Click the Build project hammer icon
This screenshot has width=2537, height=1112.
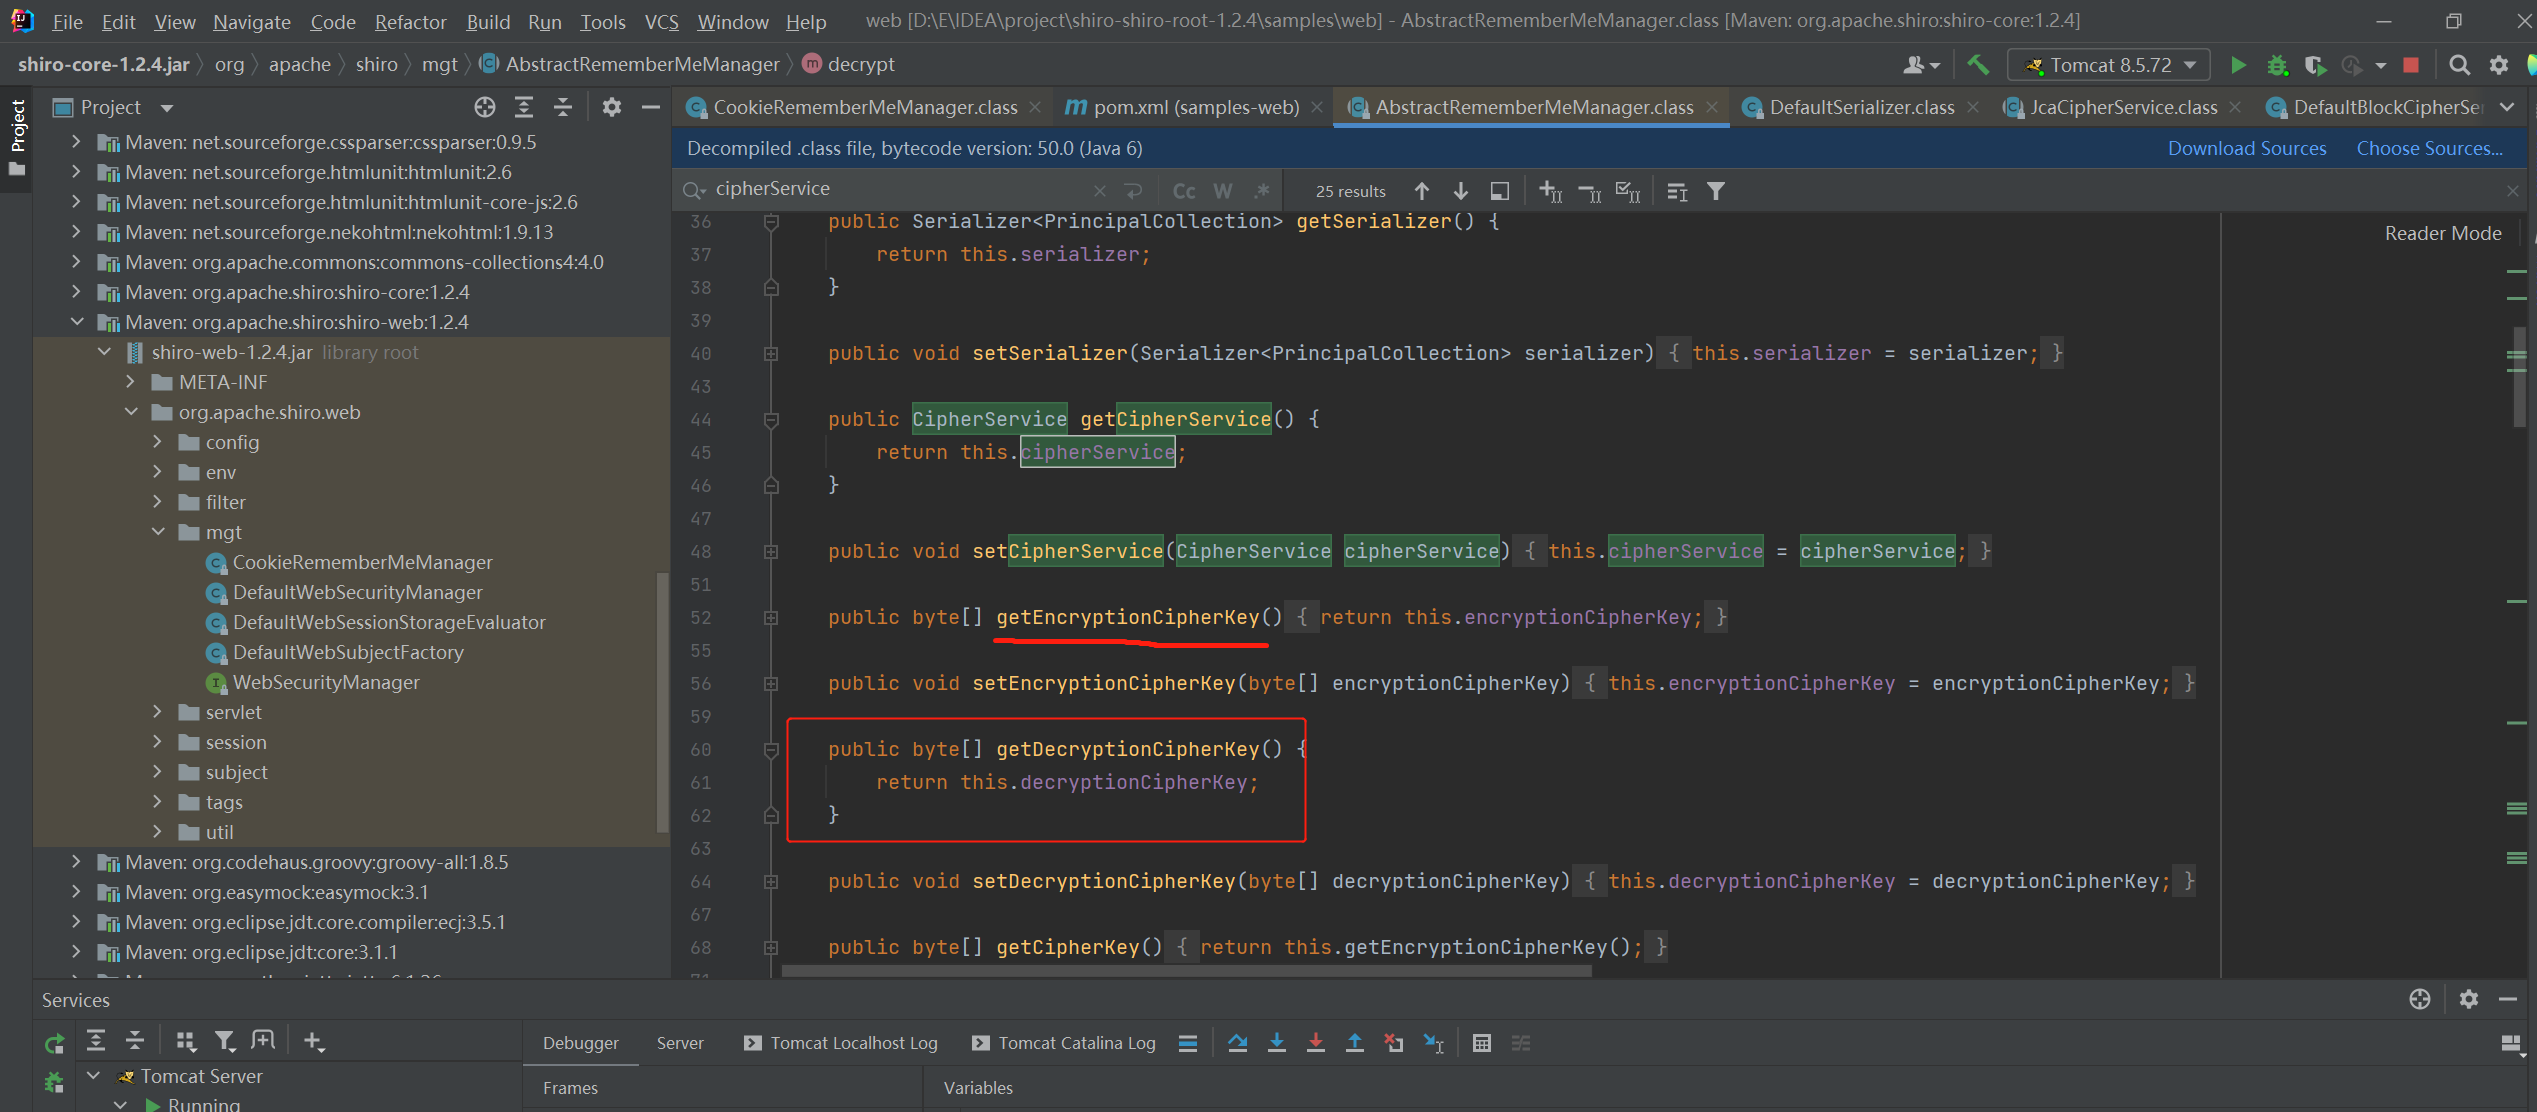1977,65
